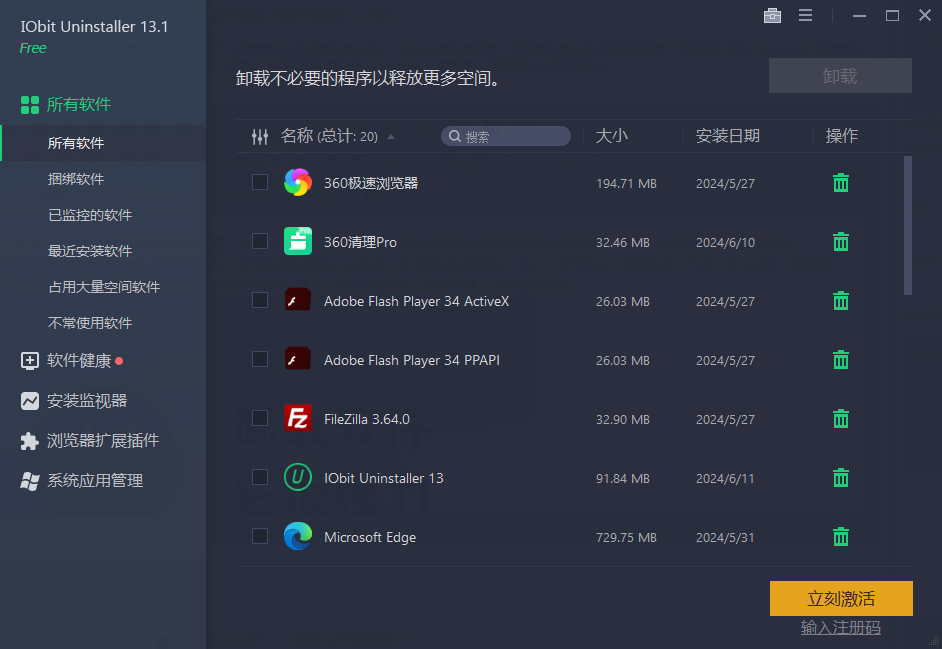Click trash icon for Flash Player 34 PPAPI
The width and height of the screenshot is (942, 649).
(x=840, y=359)
